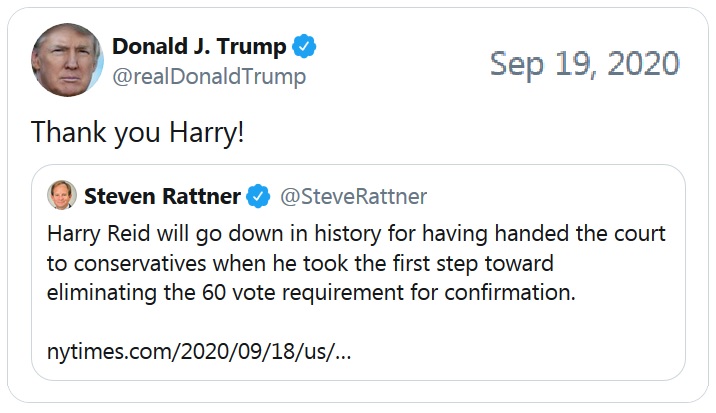
Task: Click verified badge beside Donald J. Trump
Action: coord(304,46)
